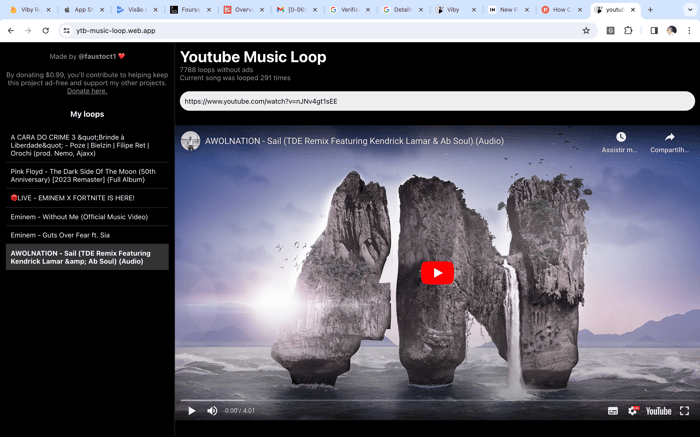Expand the tab search dropdown arrow

[x=690, y=9]
